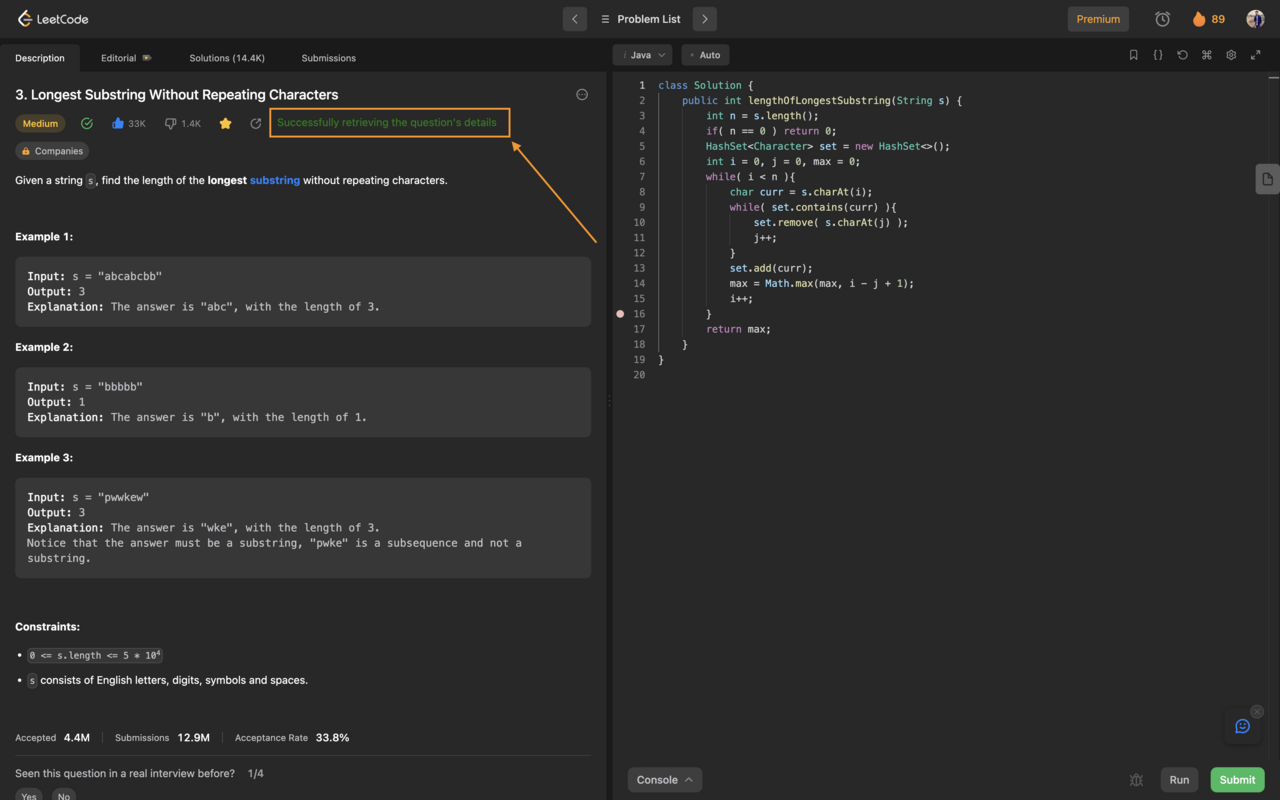Image resolution: width=1280 pixels, height=800 pixels.
Task: Submit the solution with Submit button
Action: 1237,780
